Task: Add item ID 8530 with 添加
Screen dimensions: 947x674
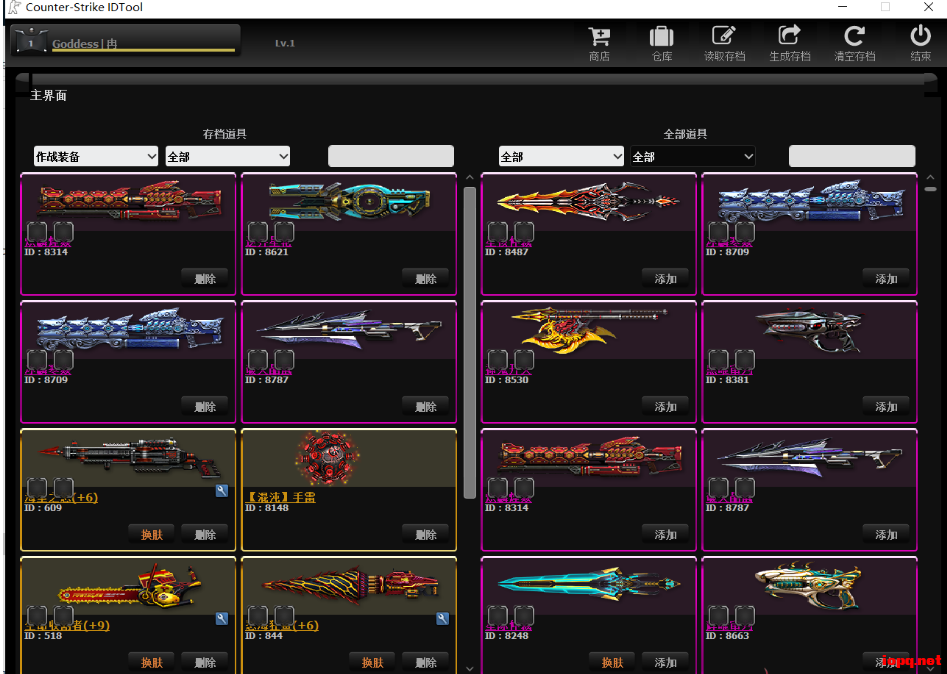Action: 665,406
